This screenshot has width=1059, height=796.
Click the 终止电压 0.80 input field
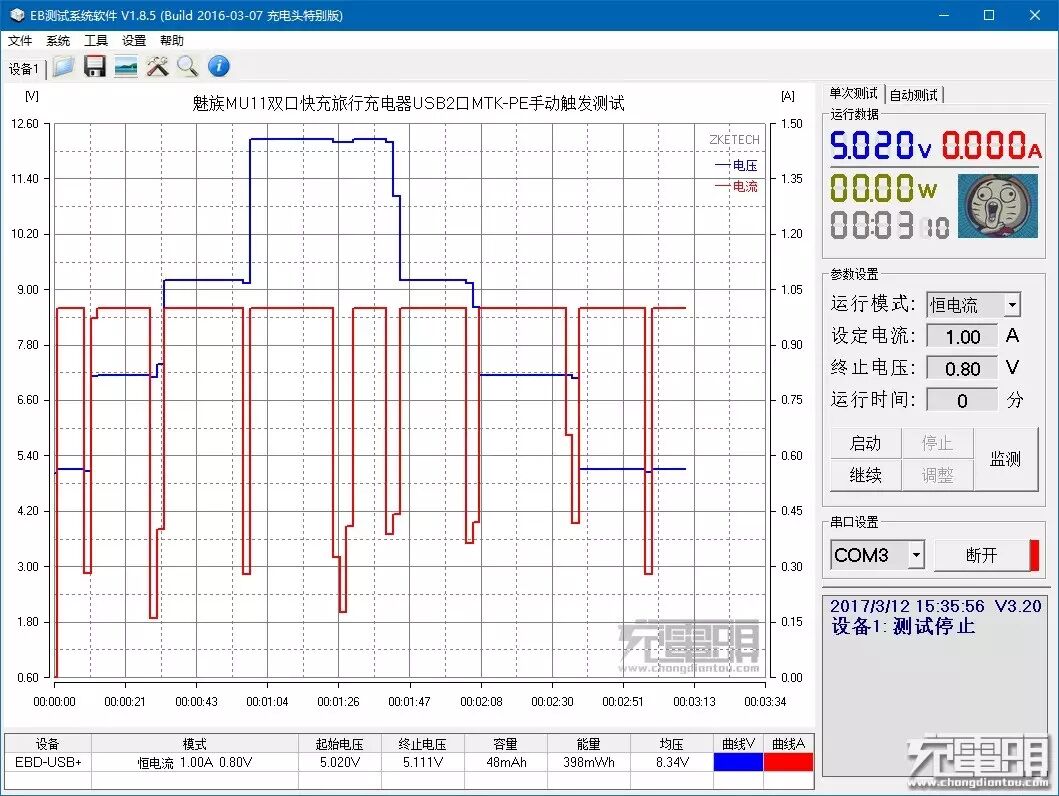pos(962,369)
